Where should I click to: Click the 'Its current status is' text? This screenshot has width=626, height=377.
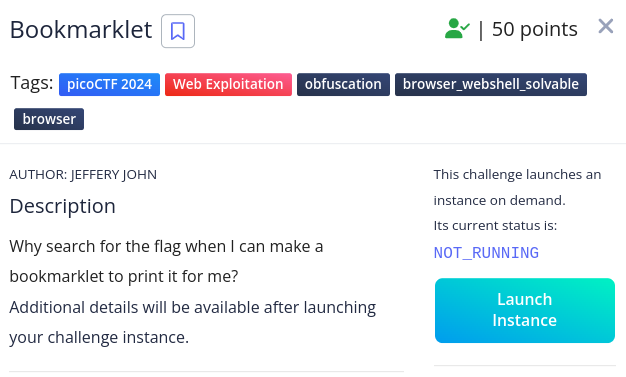click(x=495, y=226)
